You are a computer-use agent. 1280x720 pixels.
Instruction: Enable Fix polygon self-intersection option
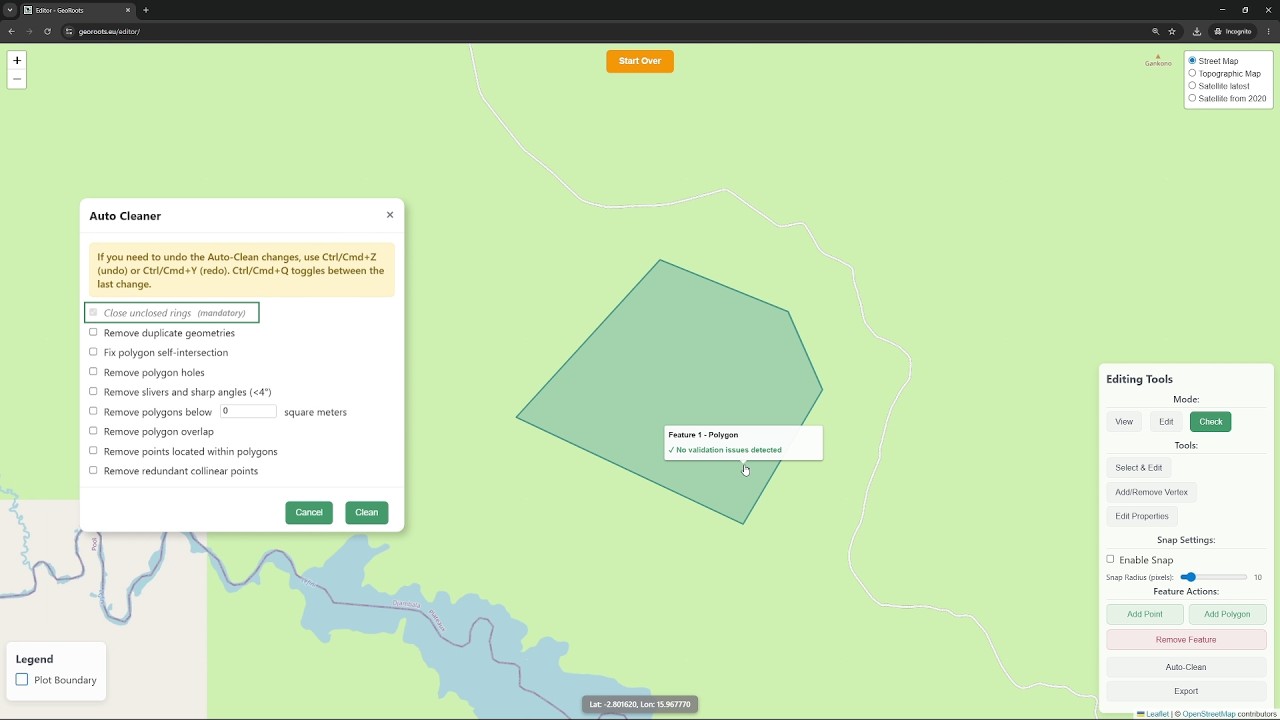[x=93, y=352]
